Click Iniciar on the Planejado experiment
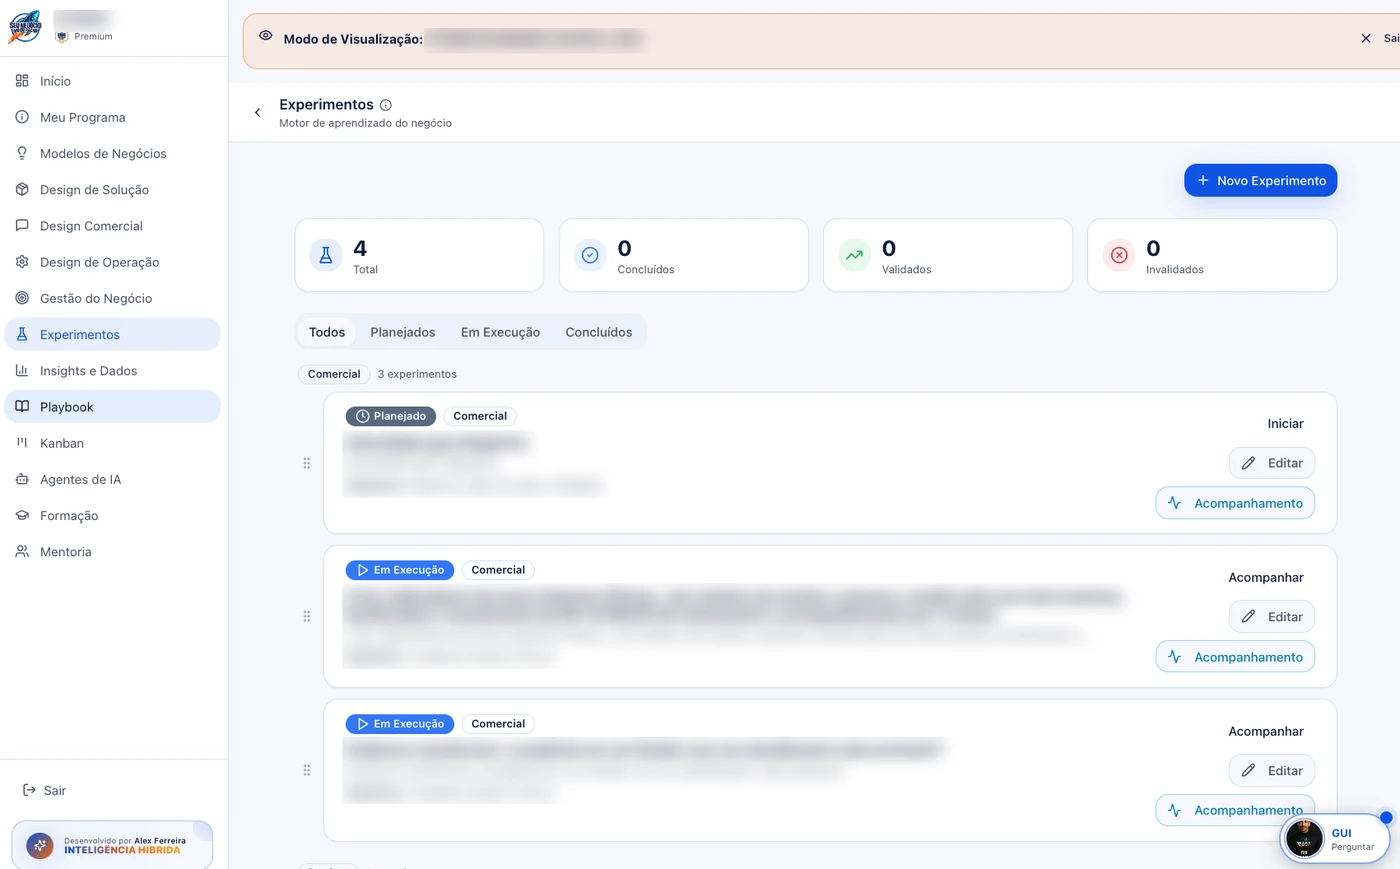1400x869 pixels. click(x=1285, y=424)
